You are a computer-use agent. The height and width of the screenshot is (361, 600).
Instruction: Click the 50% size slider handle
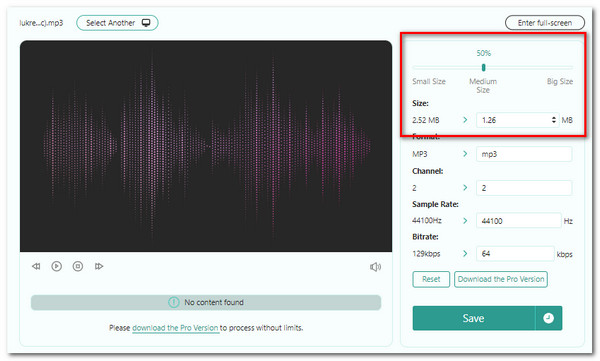pos(484,68)
